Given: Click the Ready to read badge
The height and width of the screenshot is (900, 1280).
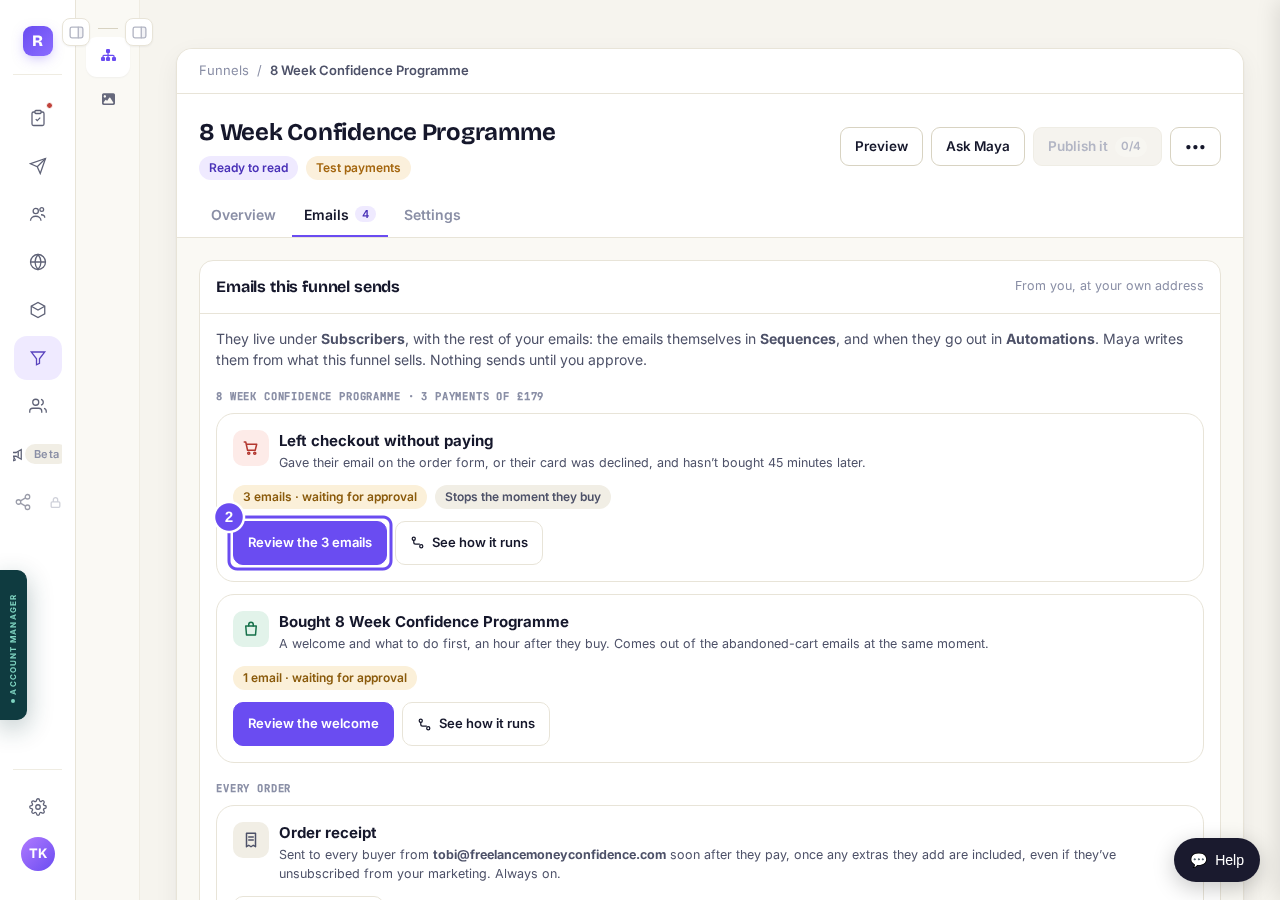Looking at the screenshot, I should click(x=248, y=168).
